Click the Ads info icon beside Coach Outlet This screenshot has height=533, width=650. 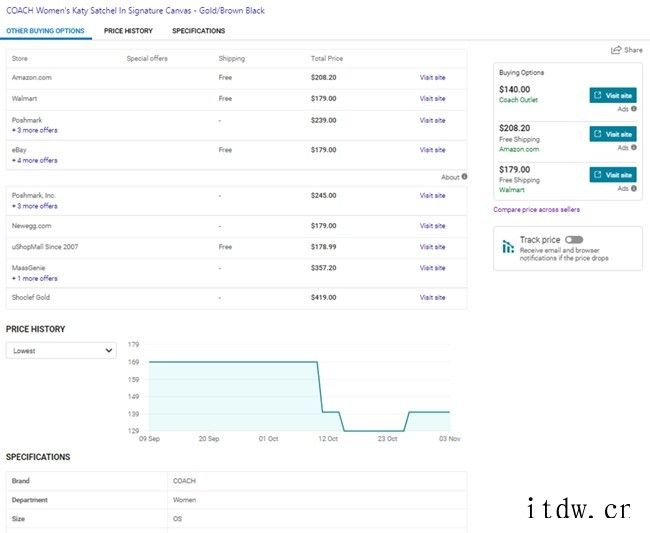[x=633, y=109]
